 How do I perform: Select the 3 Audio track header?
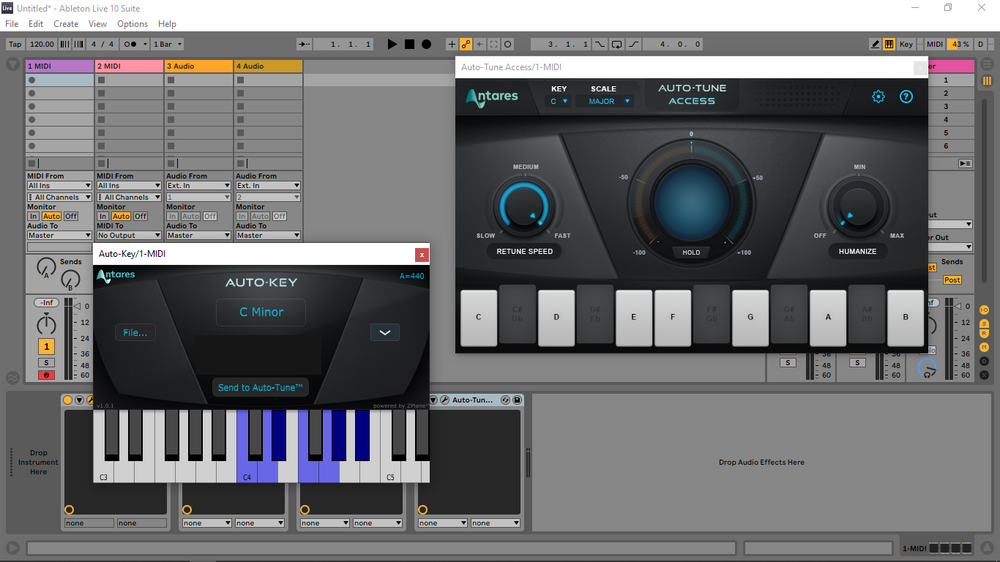coord(198,66)
